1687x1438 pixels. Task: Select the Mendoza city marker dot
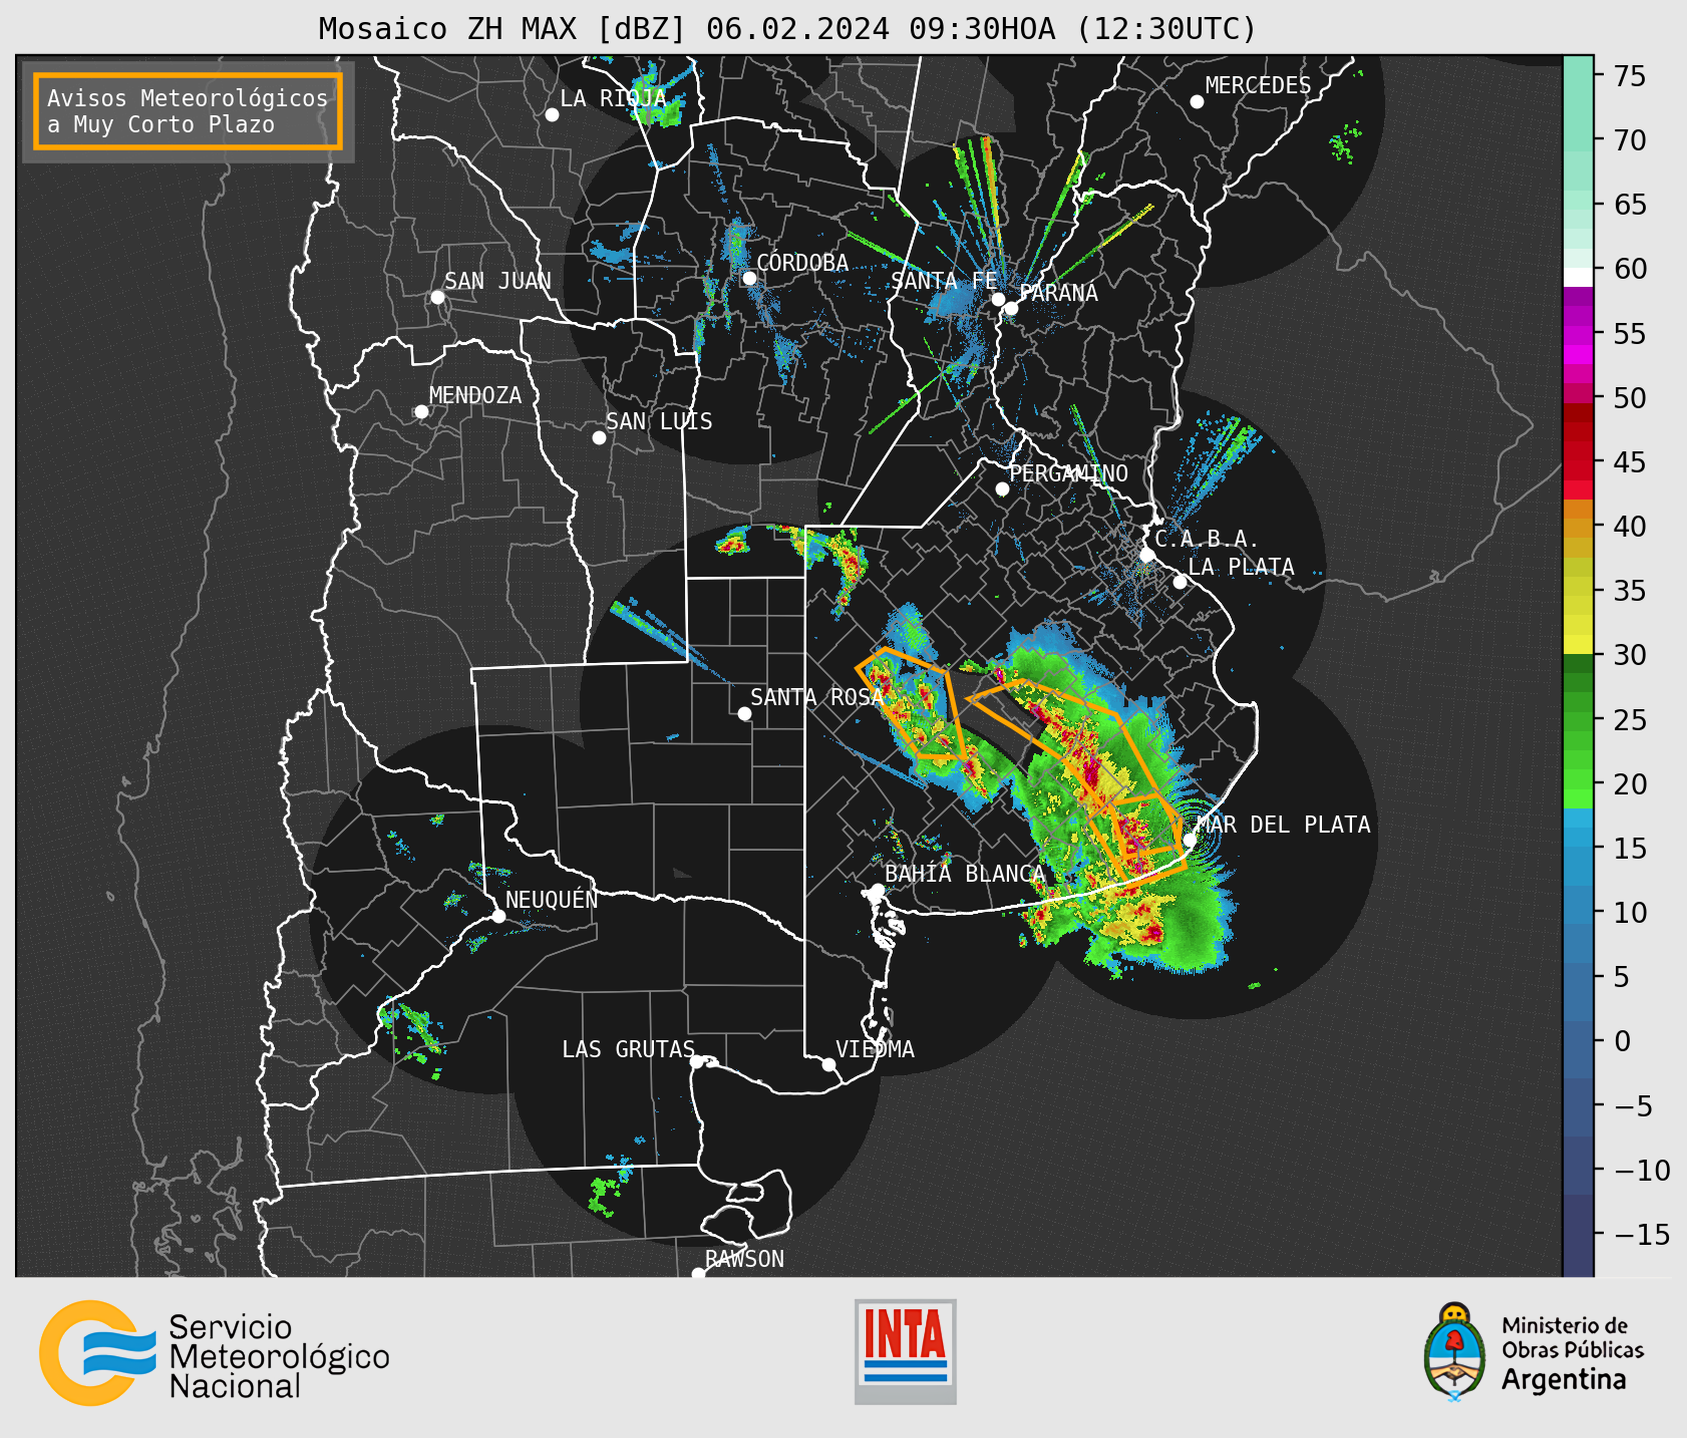pos(421,412)
